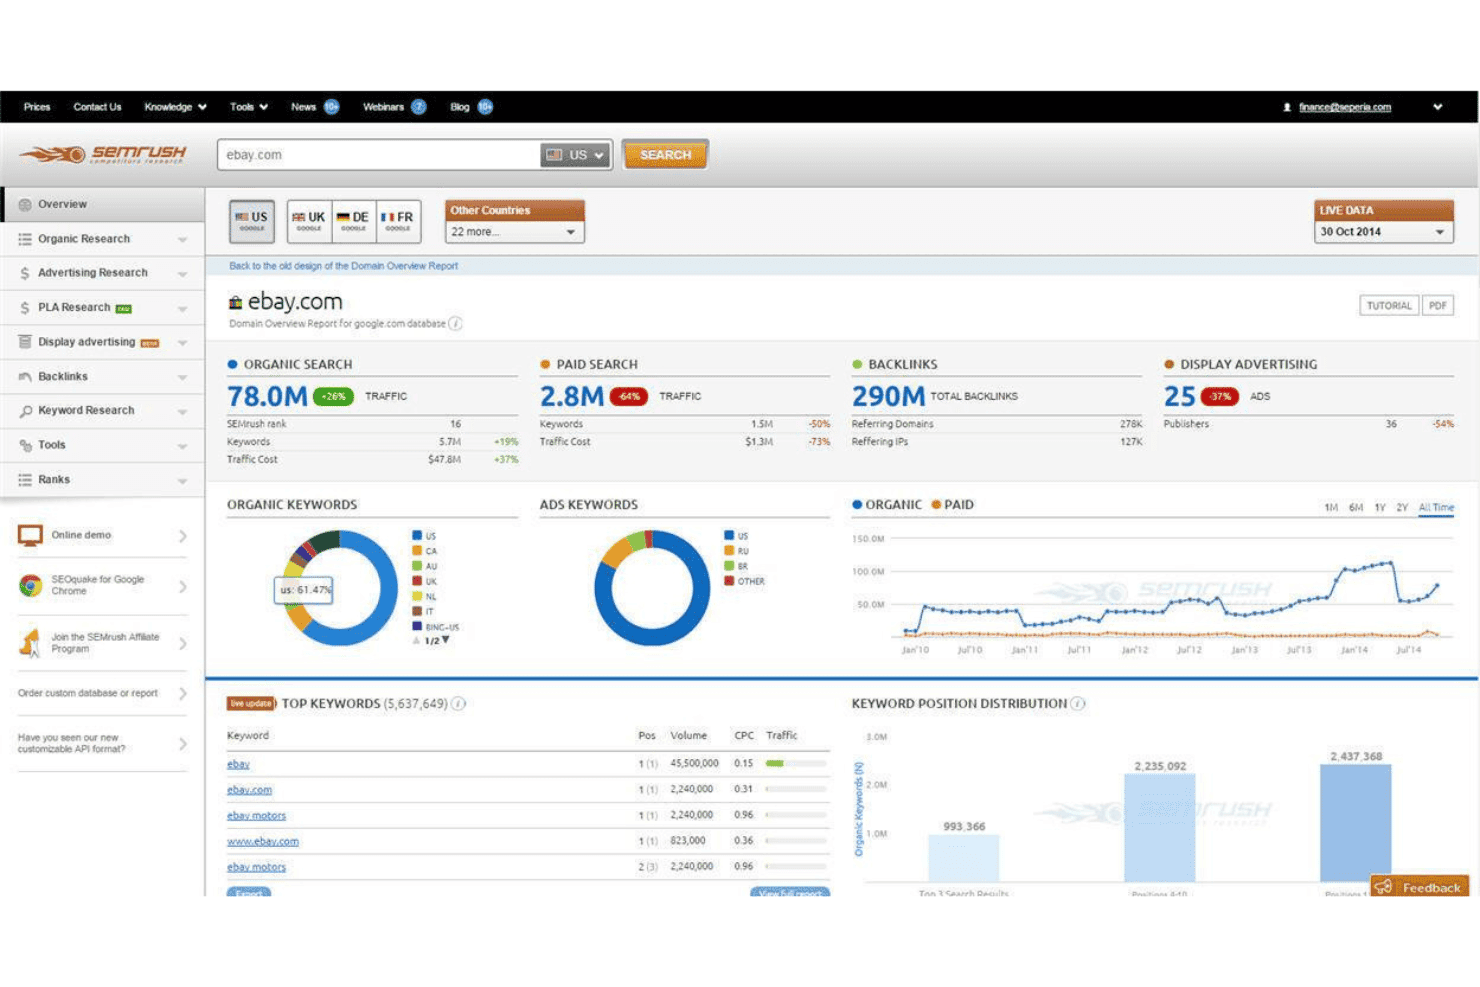Open the Webinars count badge
The width and height of the screenshot is (1480, 987).
pyautogui.click(x=419, y=107)
